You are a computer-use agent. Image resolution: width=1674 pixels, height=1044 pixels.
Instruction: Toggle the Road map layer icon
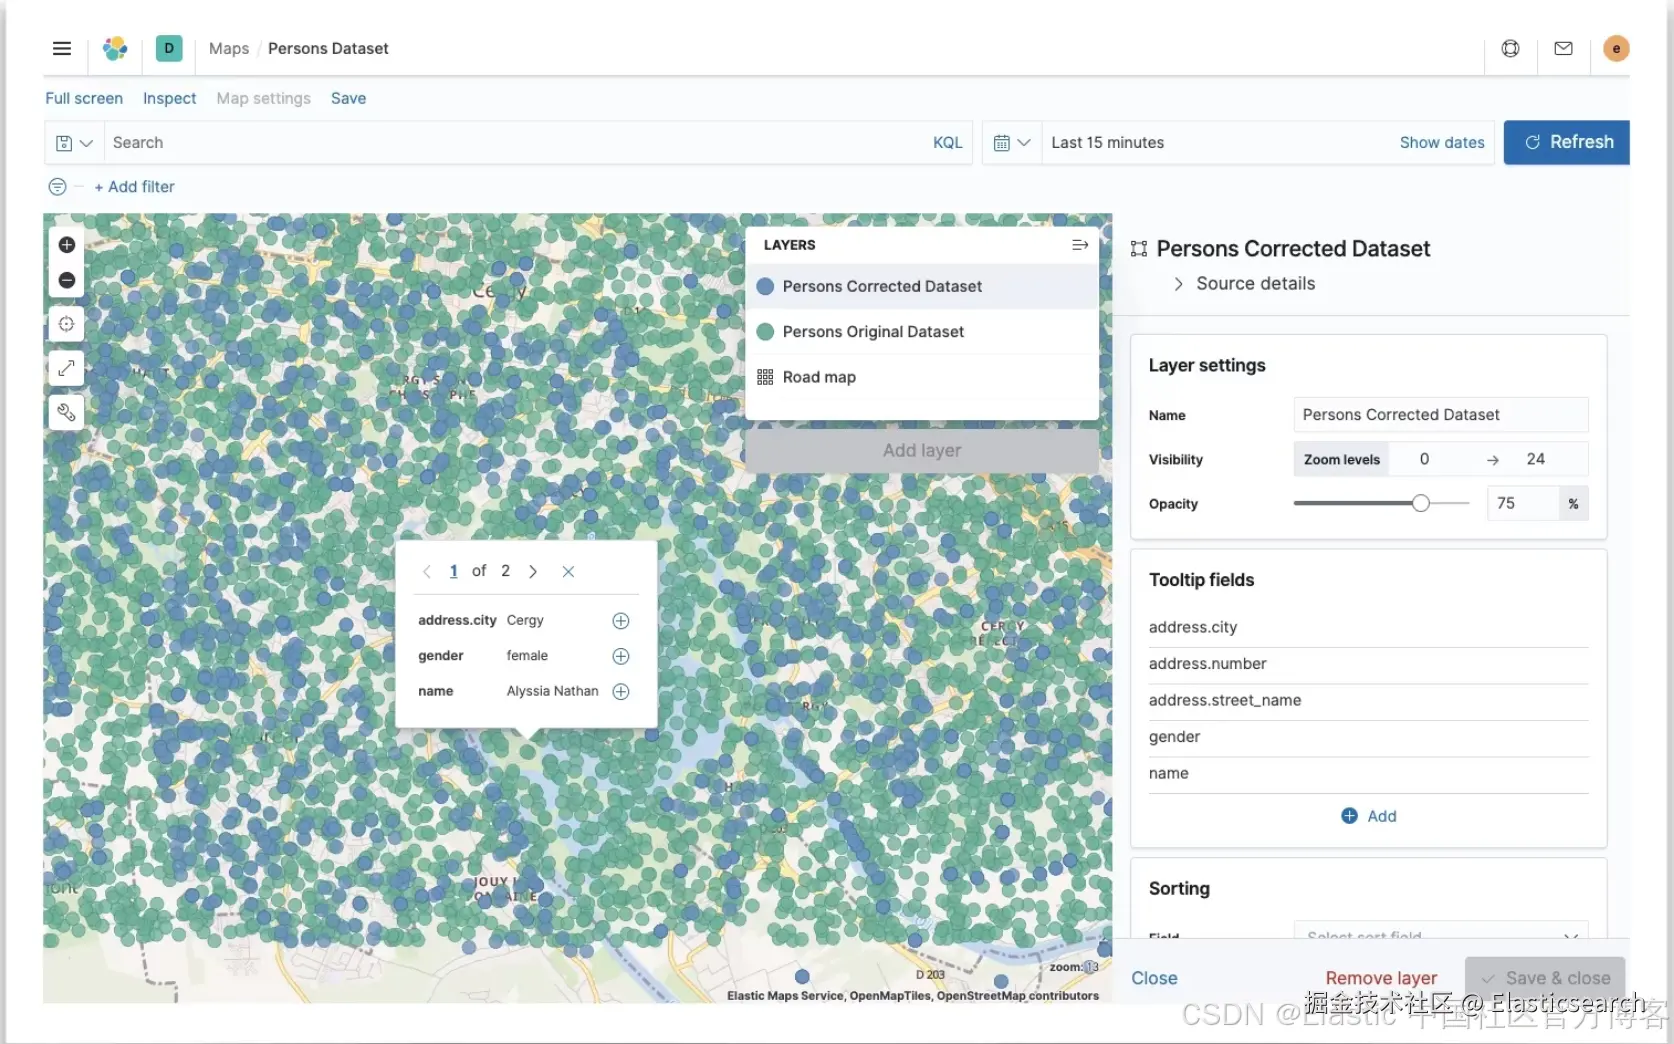tap(765, 377)
